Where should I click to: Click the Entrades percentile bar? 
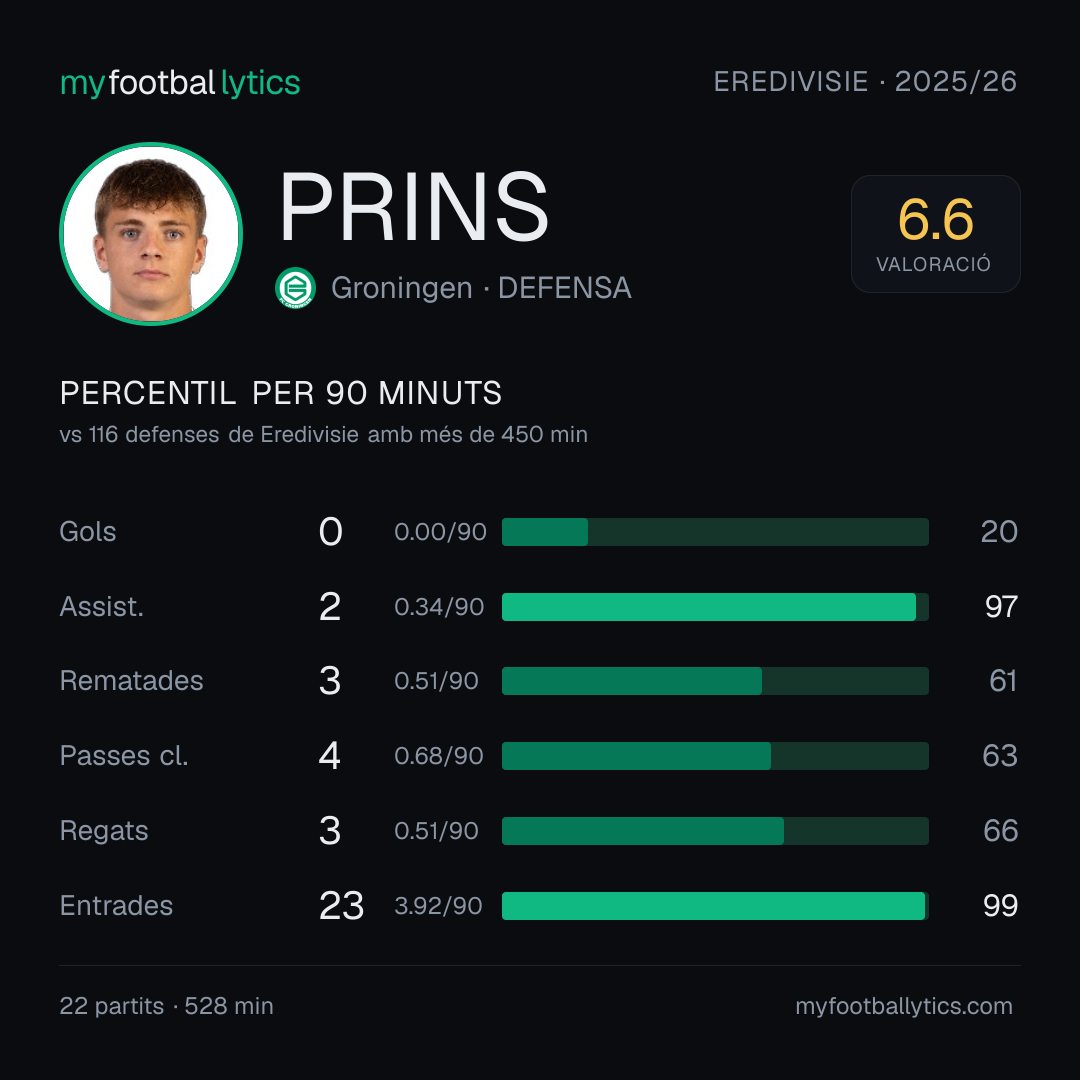[x=715, y=906]
